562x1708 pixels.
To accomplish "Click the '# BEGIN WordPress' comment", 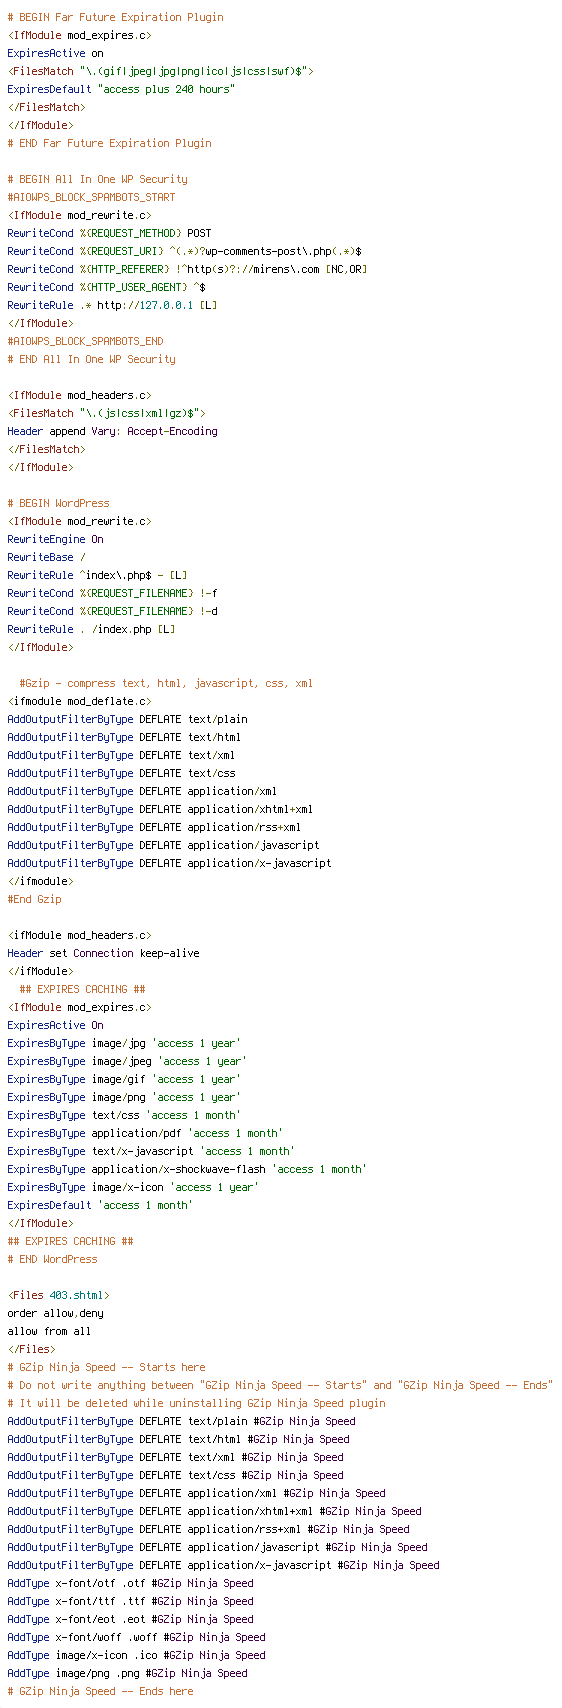I will point(58,503).
